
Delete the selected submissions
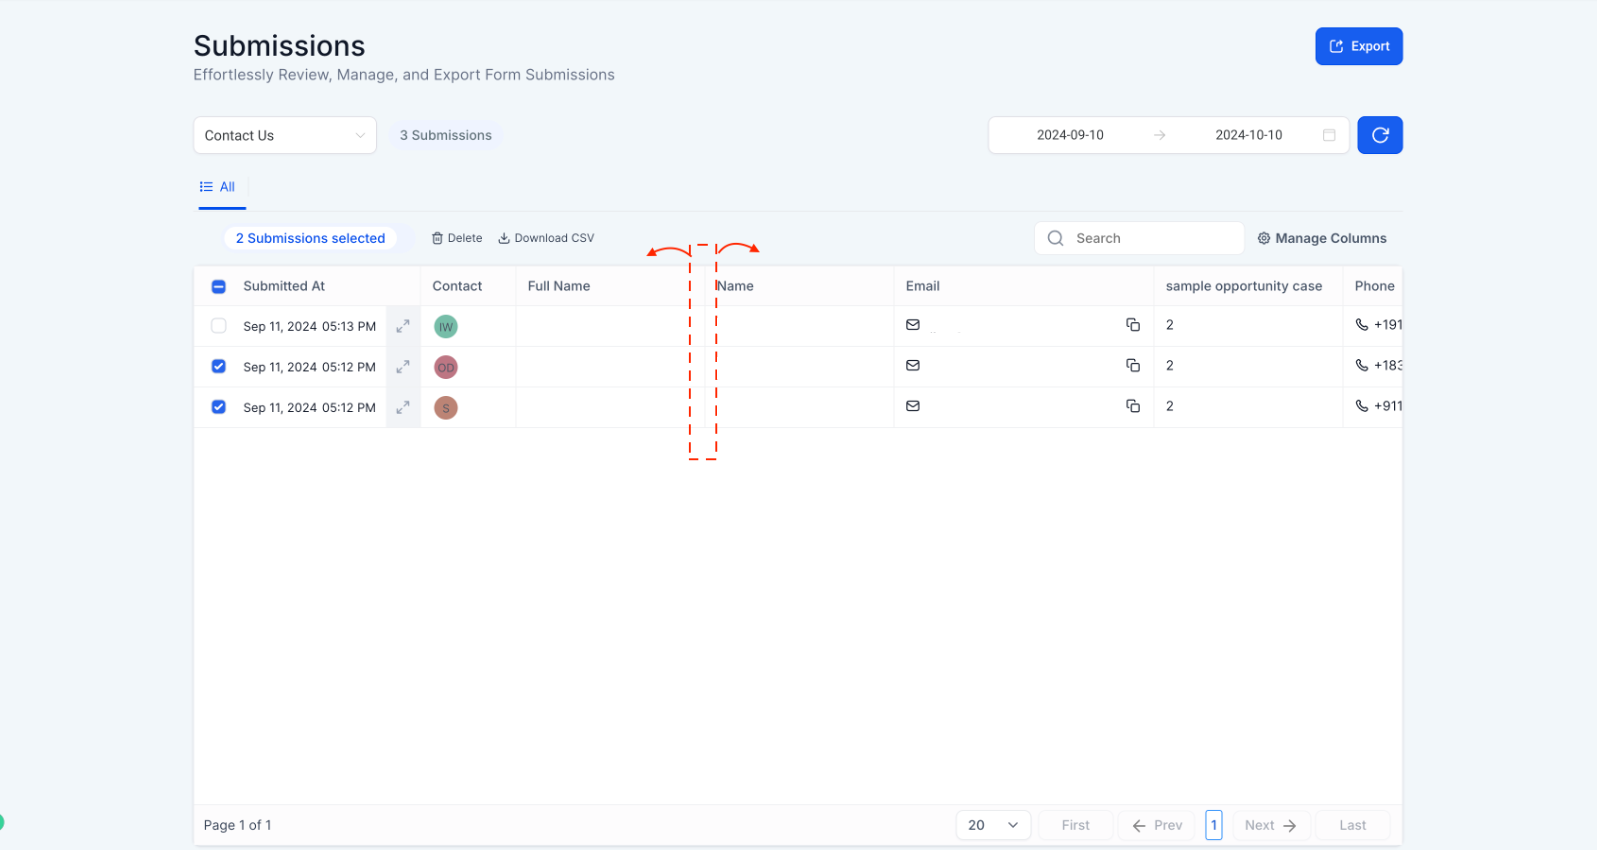coord(457,238)
